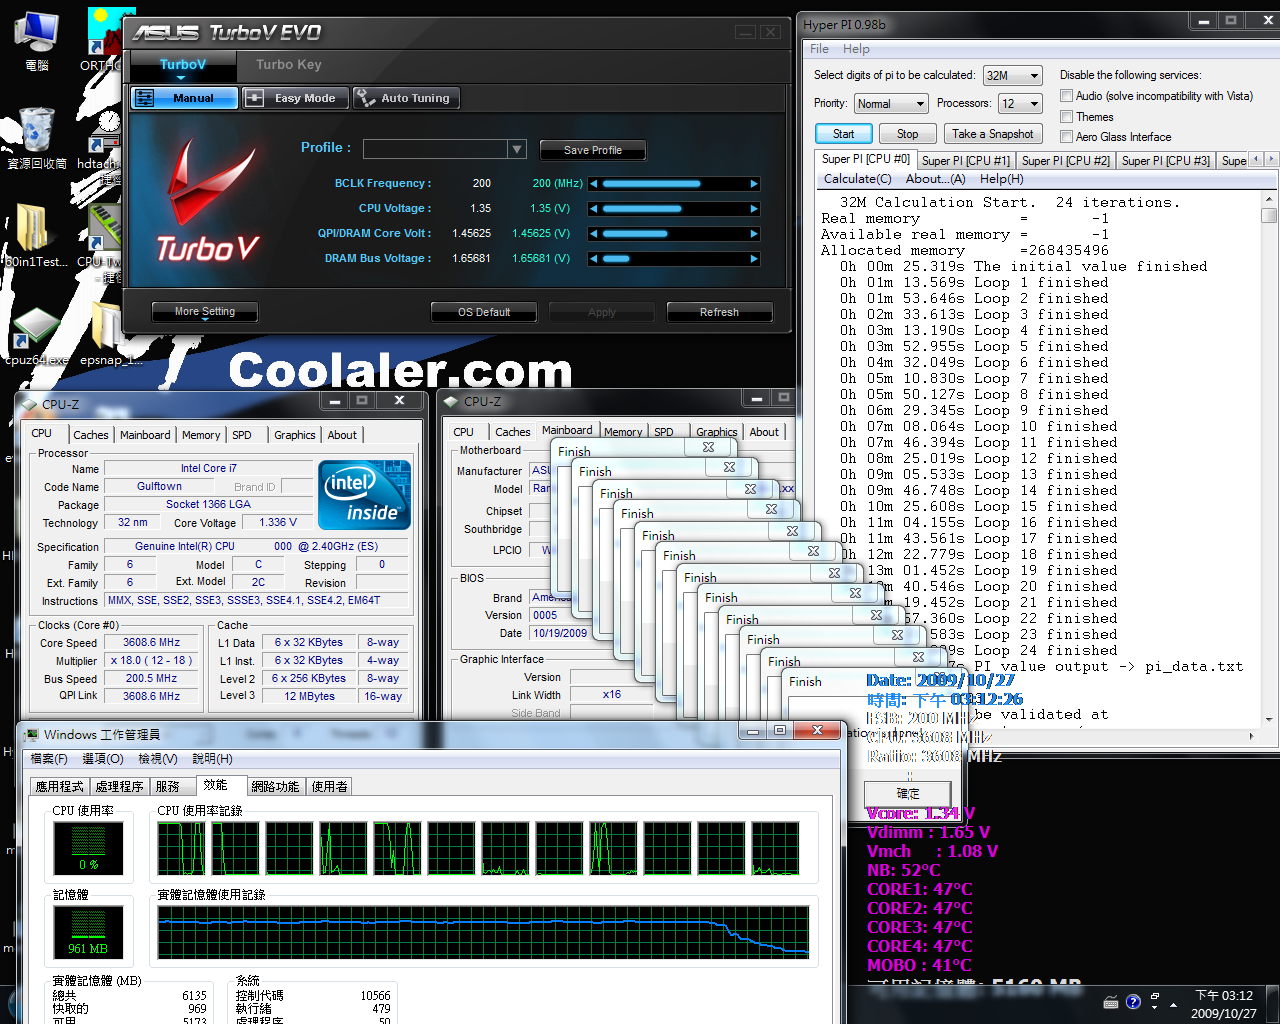
Task: Select Super PI [CPU #2] tab
Action: tap(1065, 161)
